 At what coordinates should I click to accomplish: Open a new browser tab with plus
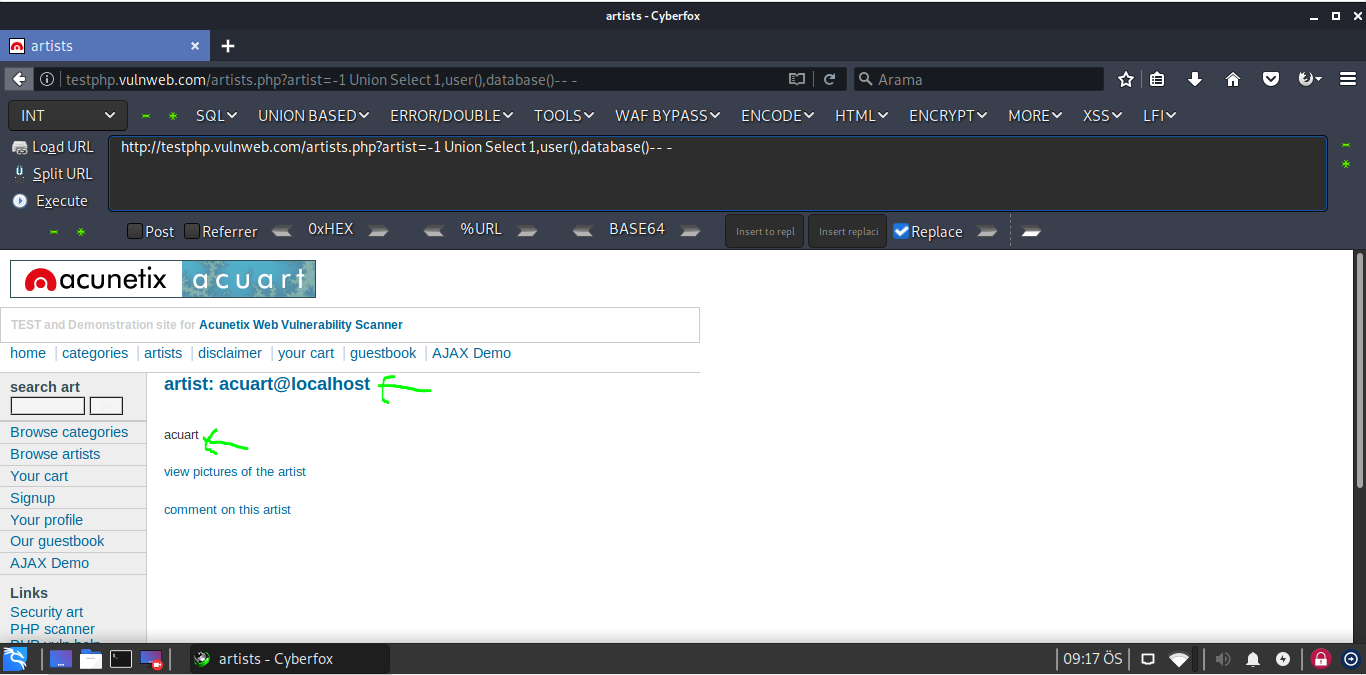[228, 46]
